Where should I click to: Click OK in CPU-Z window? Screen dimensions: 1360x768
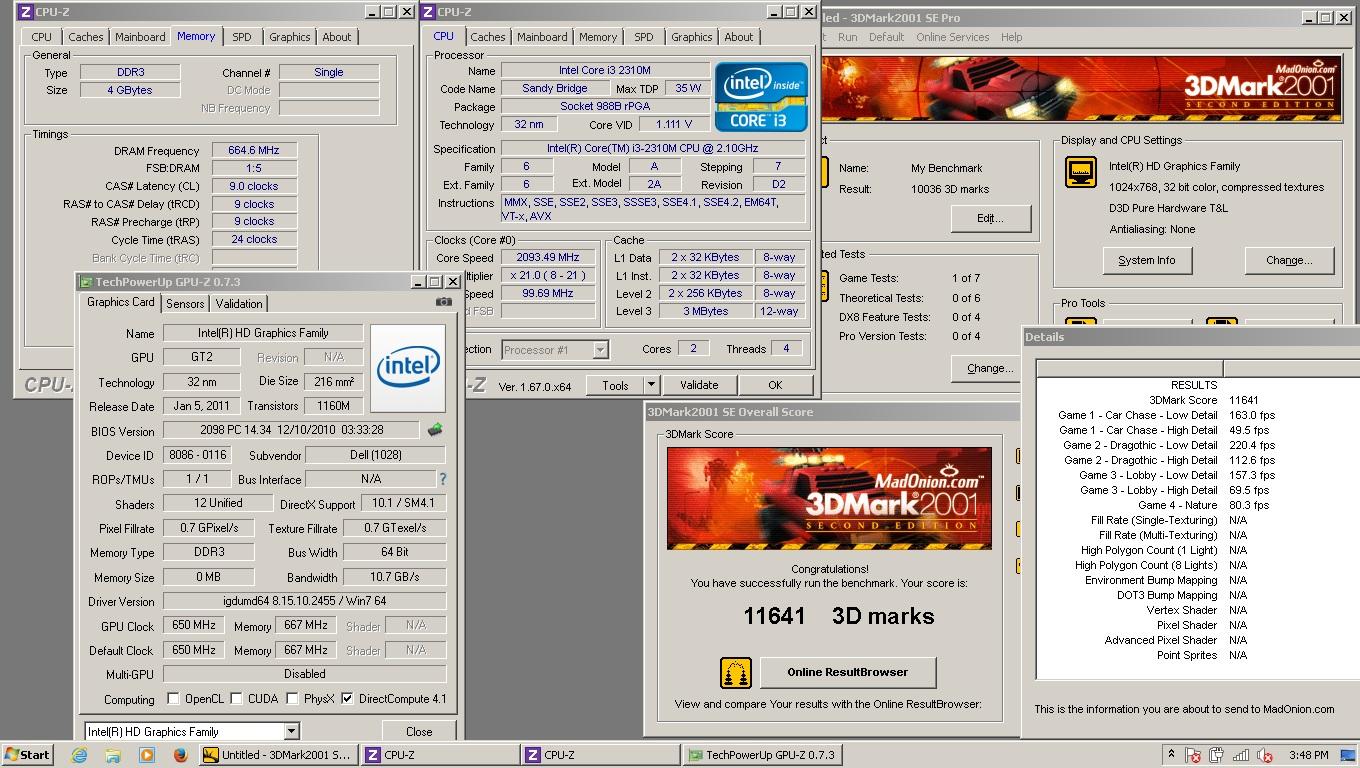pyautogui.click(x=775, y=385)
